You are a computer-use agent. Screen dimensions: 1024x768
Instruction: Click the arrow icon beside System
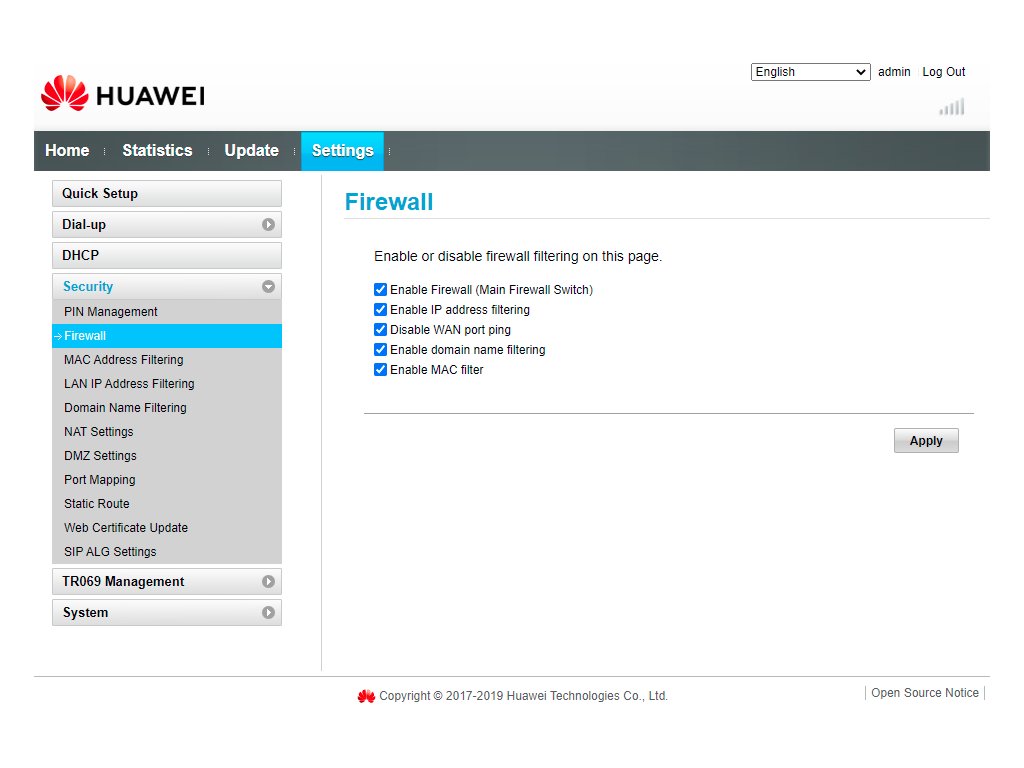pos(268,613)
